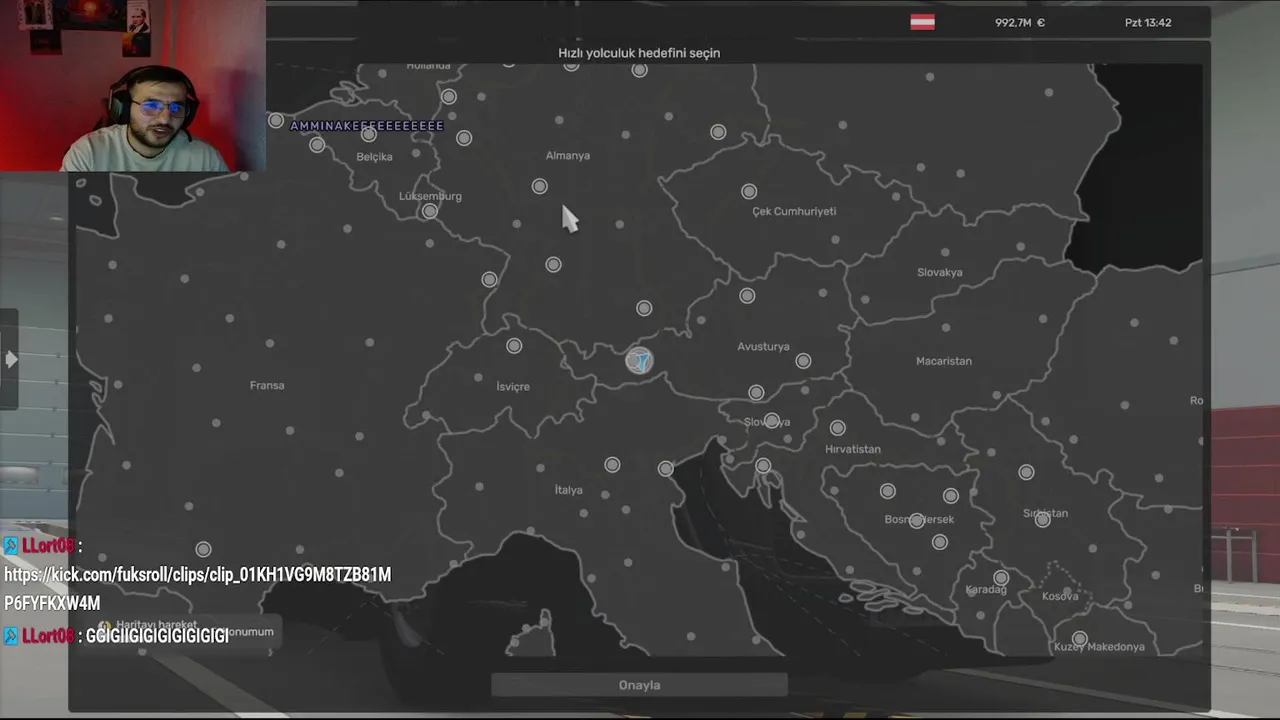
Task: Select the garage marker right of the Avusturya label
Action: 803,361
